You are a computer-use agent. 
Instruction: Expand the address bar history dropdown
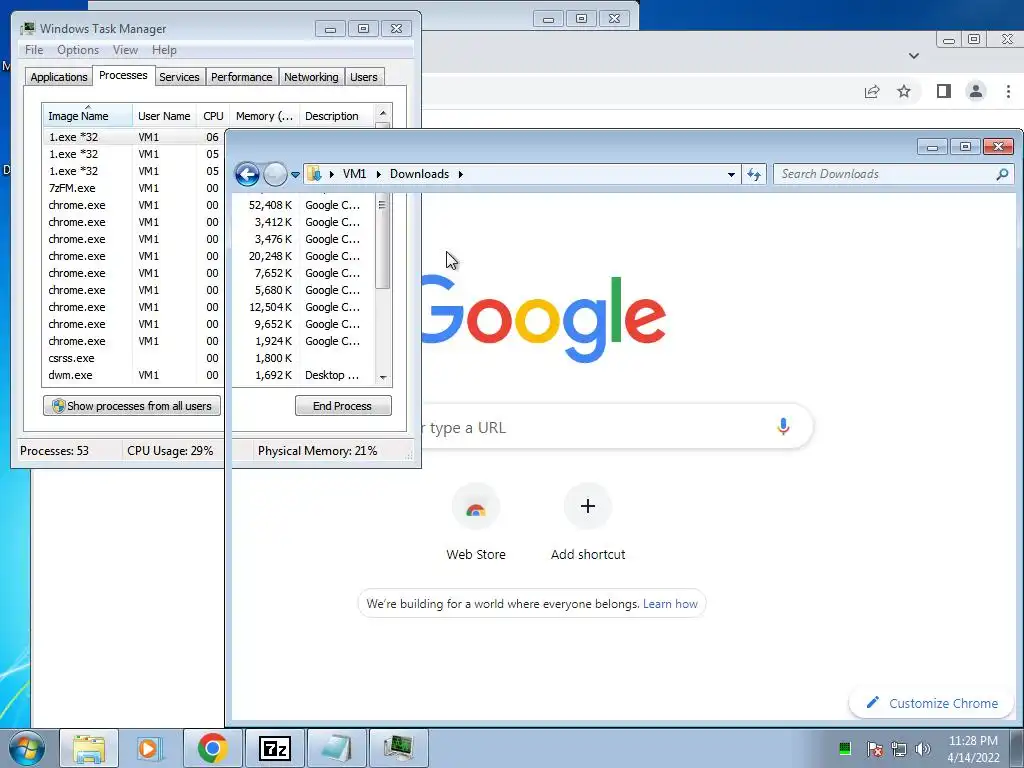pyautogui.click(x=731, y=174)
